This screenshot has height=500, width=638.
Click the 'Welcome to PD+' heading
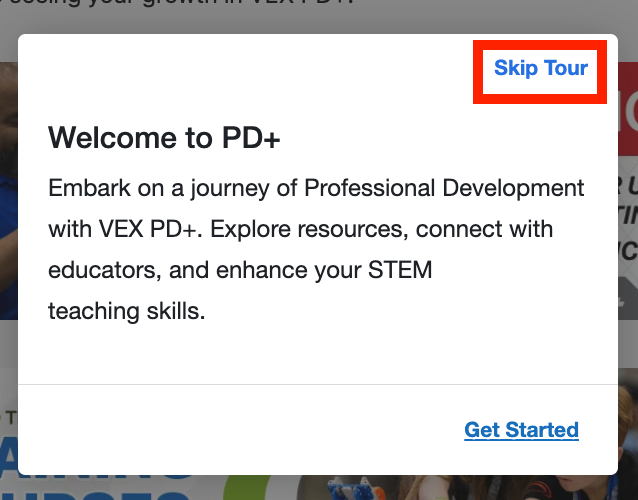point(164,138)
